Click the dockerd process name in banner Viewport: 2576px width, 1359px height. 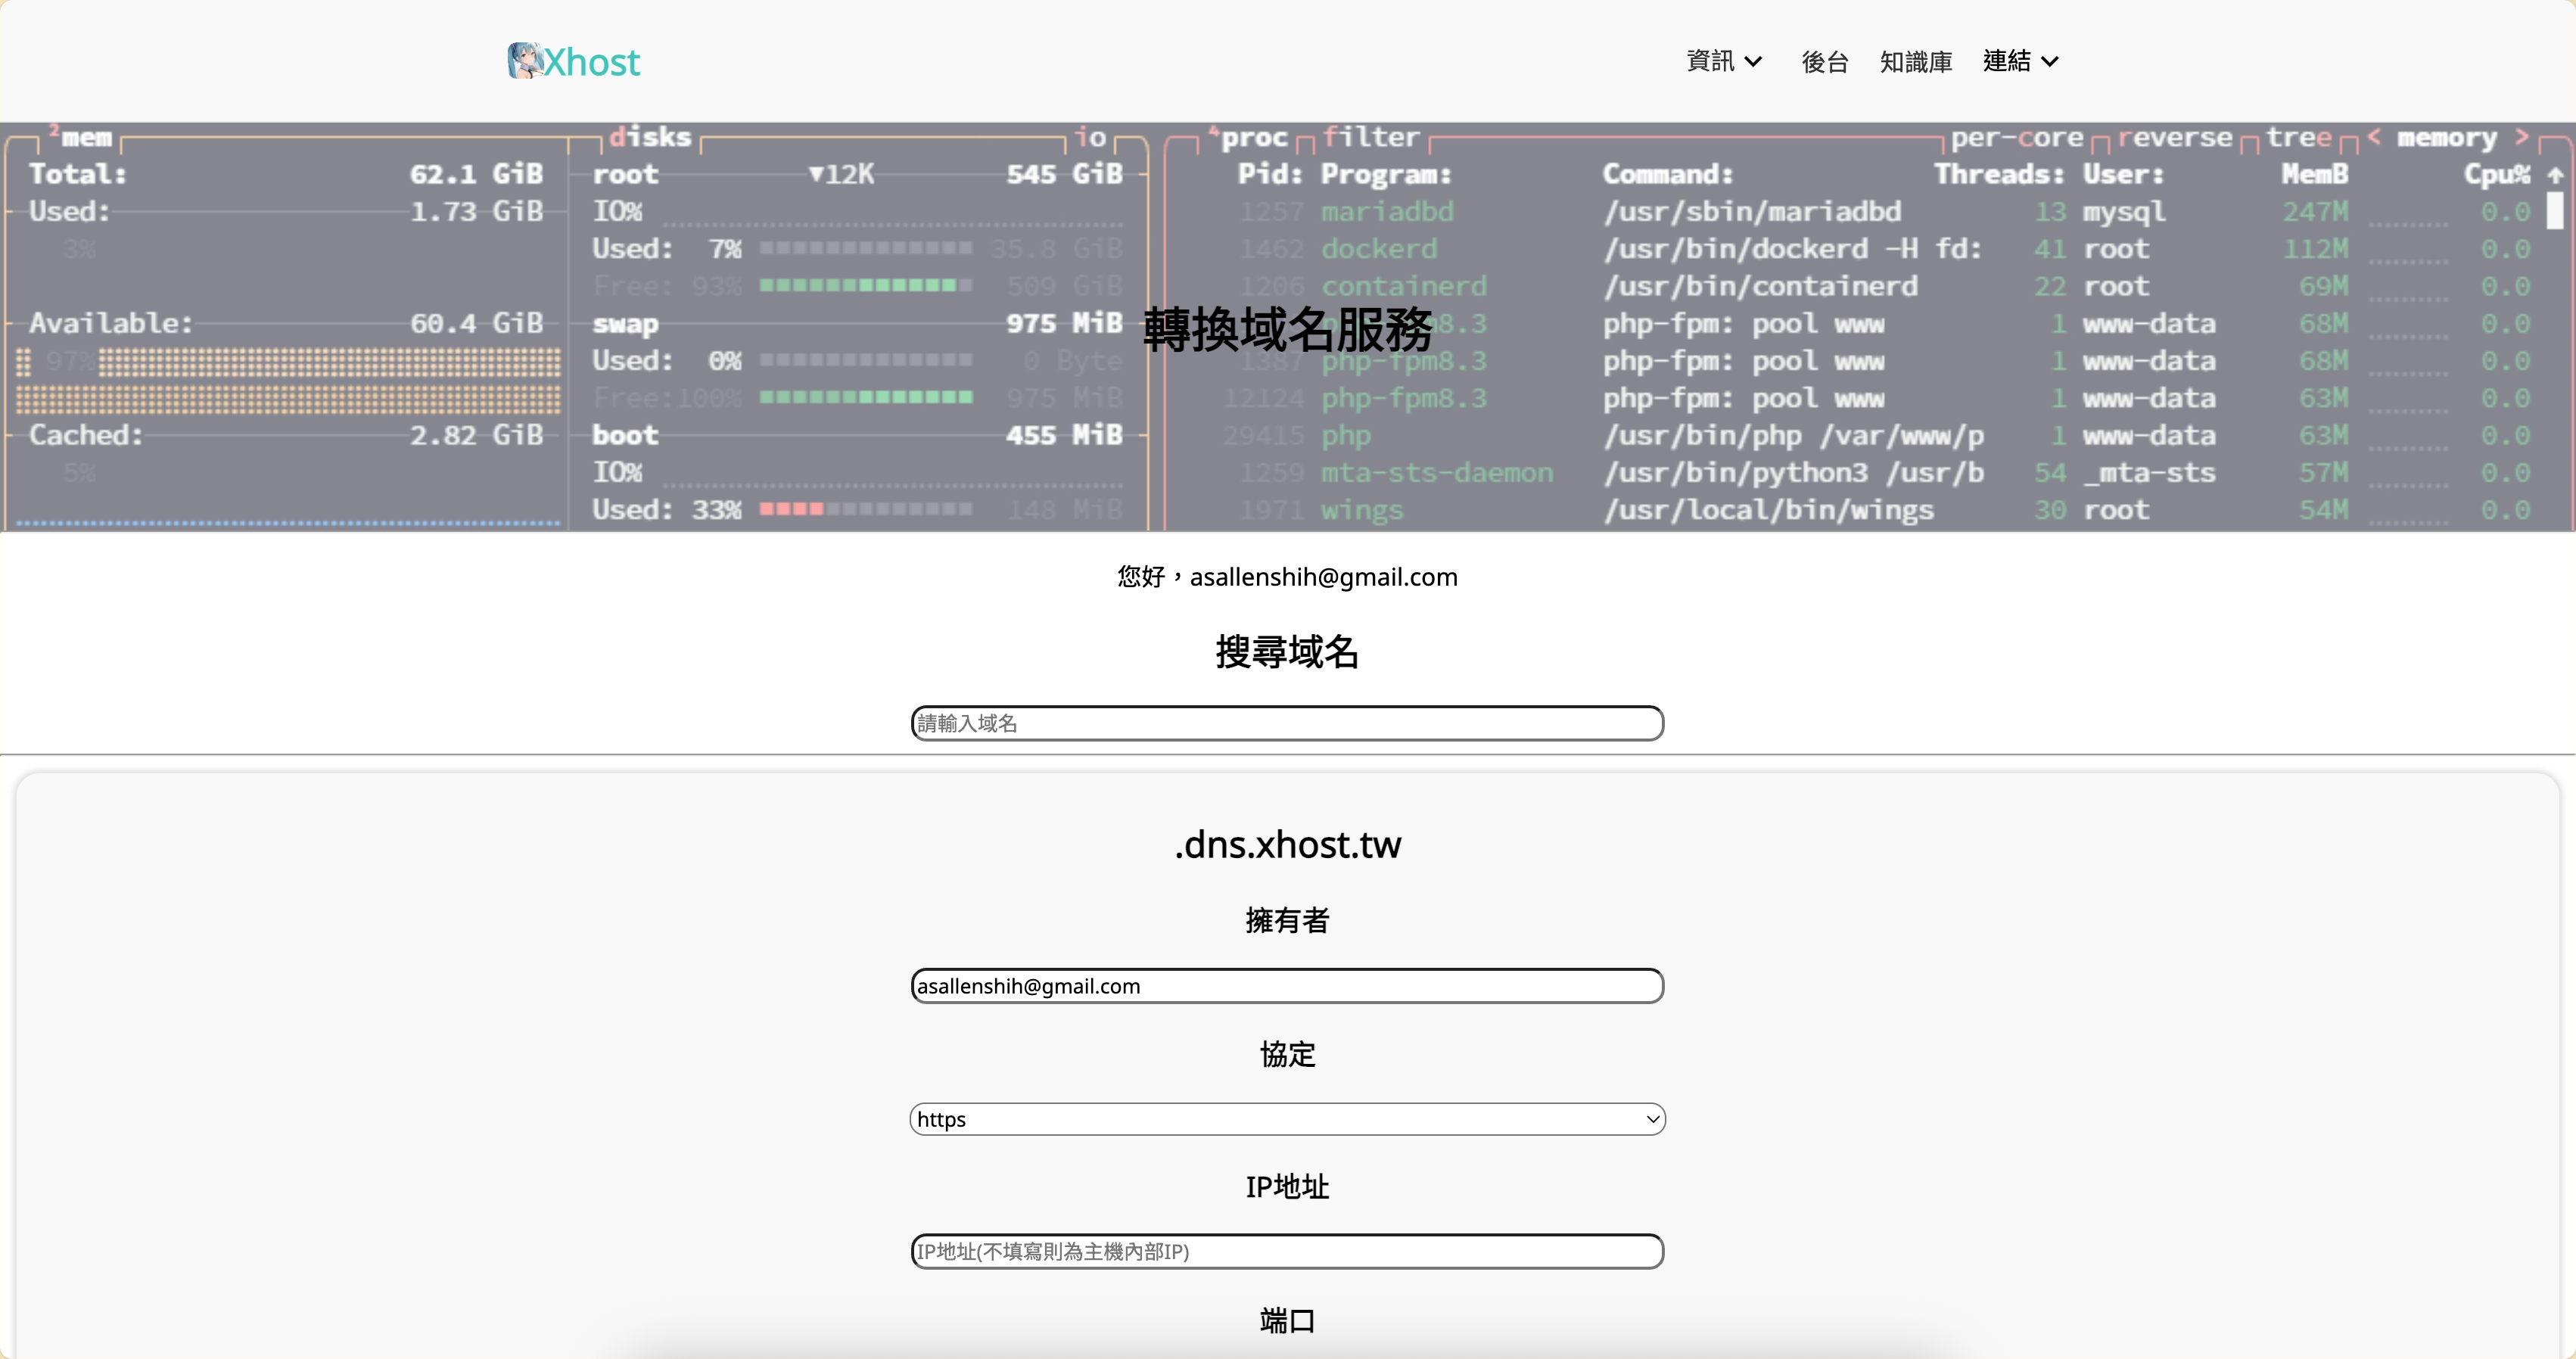point(1379,249)
